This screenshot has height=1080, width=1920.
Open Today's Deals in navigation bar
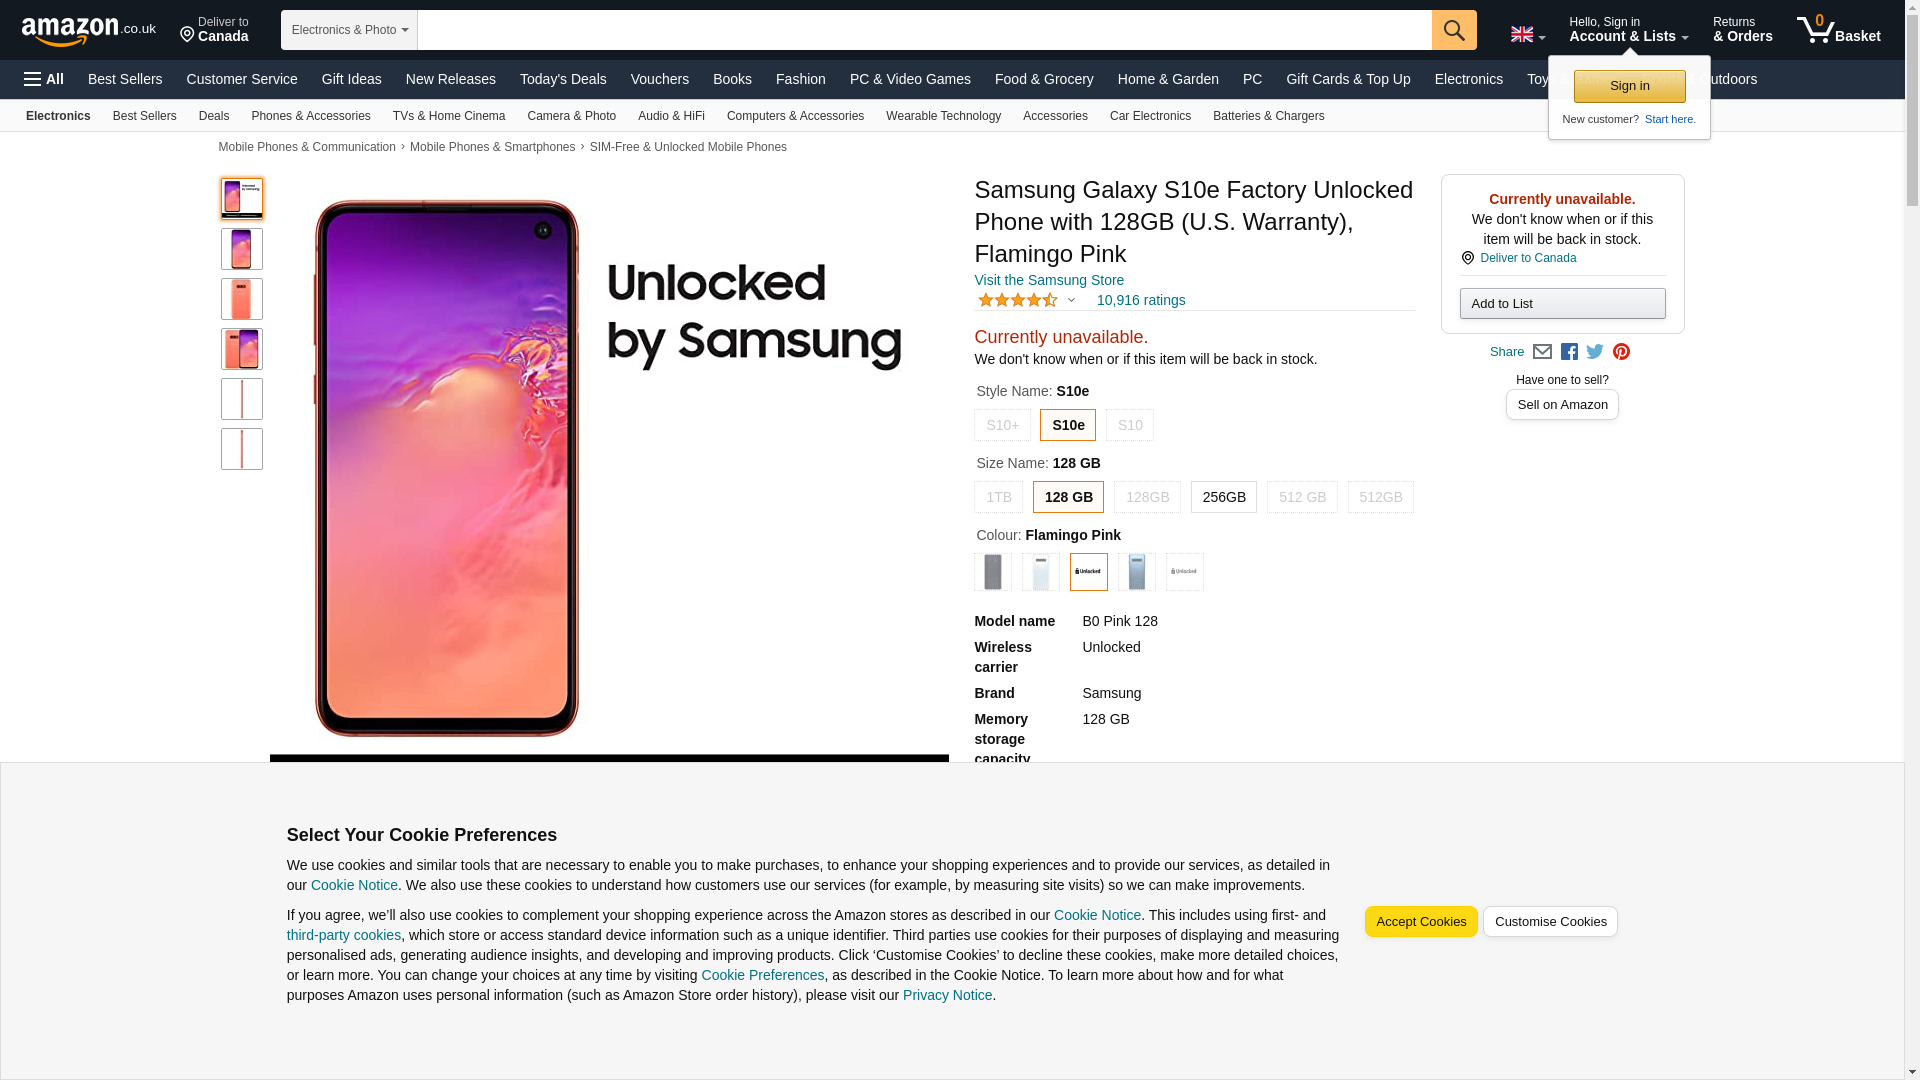(x=563, y=79)
